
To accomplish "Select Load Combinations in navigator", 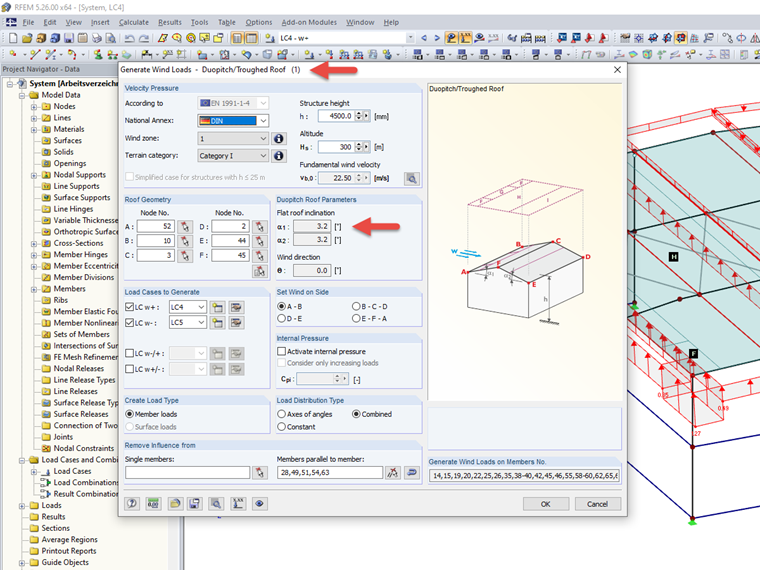I will tap(86, 483).
